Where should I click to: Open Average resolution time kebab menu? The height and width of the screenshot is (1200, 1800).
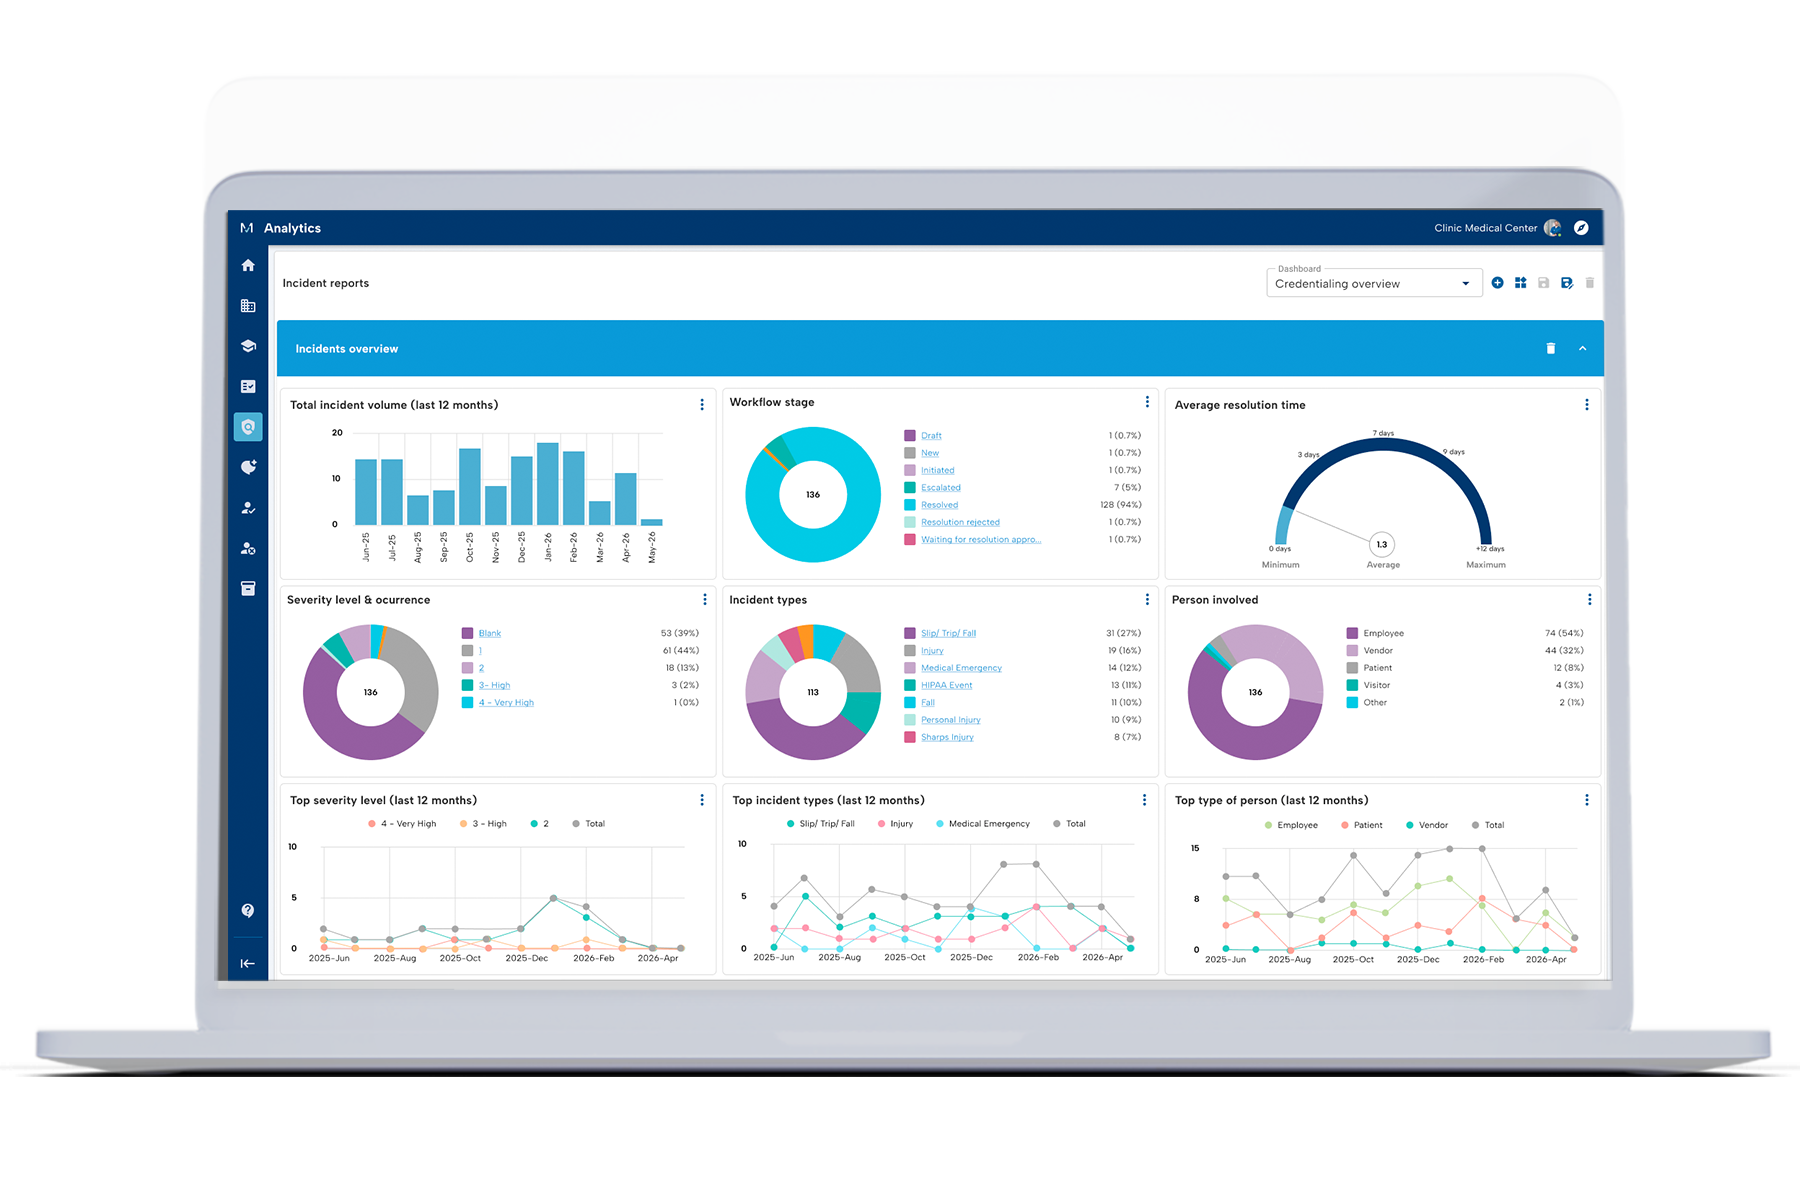point(1586,405)
